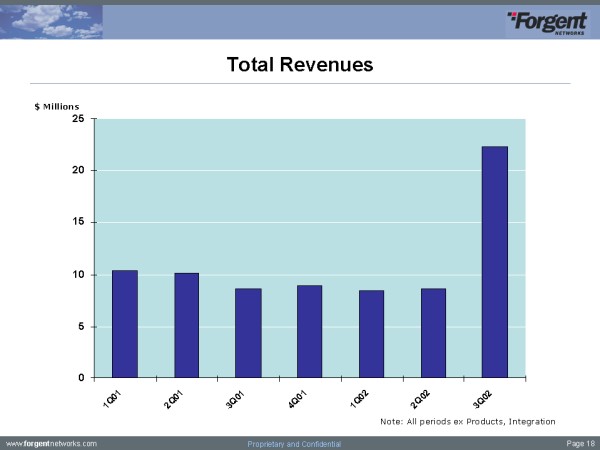
Task: Click the Forgent Networks logo
Action: click(x=549, y=23)
